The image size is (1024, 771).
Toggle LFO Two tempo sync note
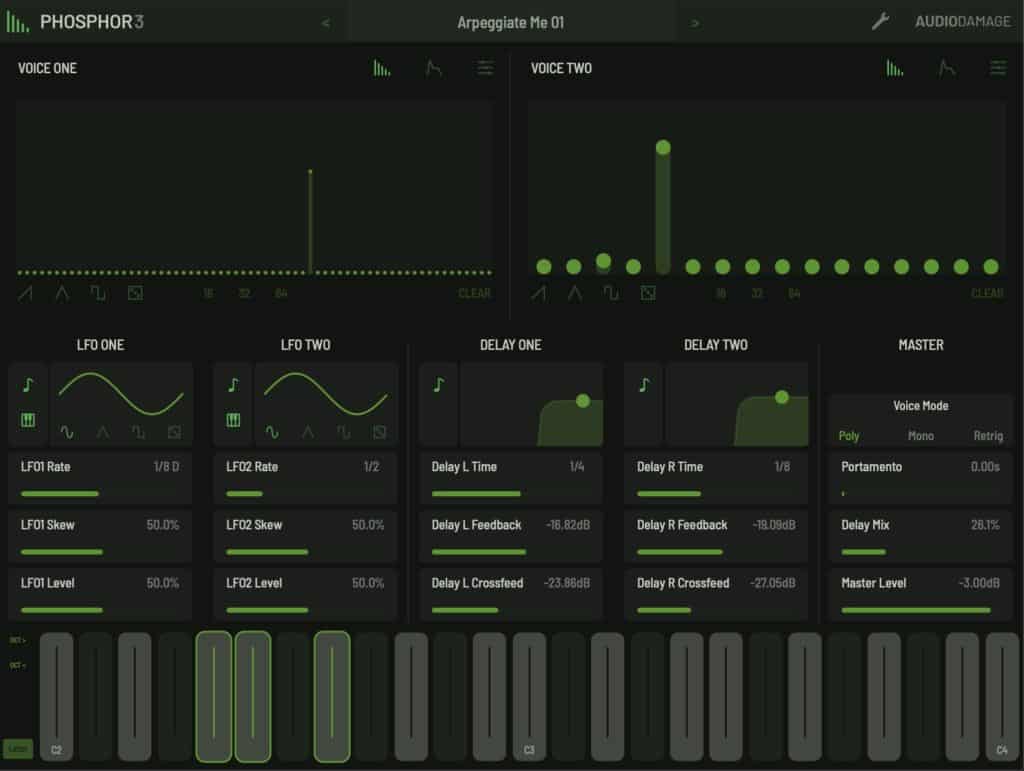coord(233,385)
